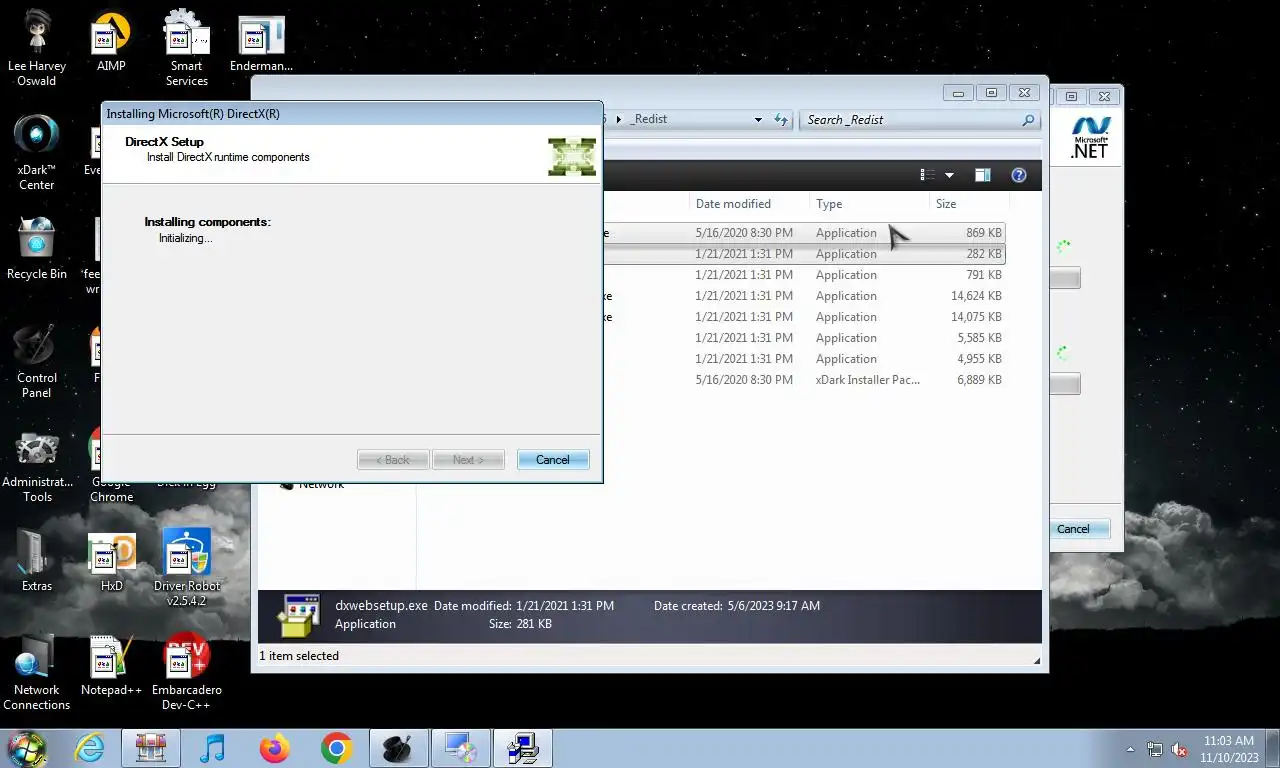This screenshot has height=768, width=1280.
Task: Open the Lee Harvey Oswald desktop icon
Action: tap(37, 49)
